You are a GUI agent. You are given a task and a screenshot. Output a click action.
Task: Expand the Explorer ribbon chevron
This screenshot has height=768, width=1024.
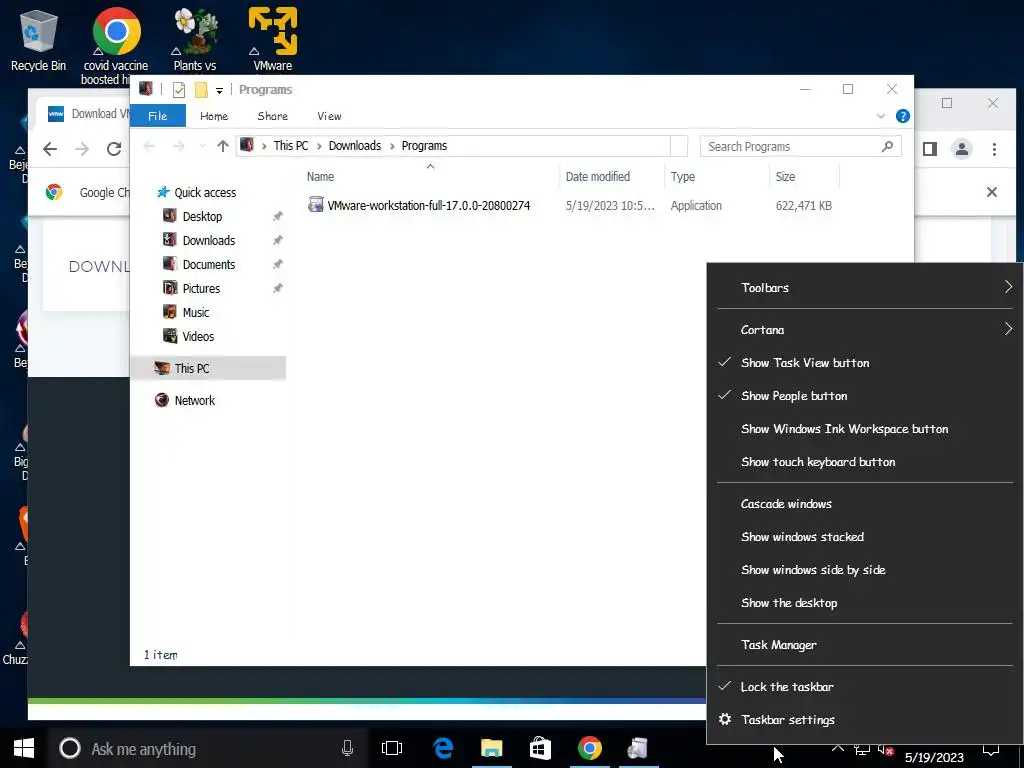tap(880, 116)
